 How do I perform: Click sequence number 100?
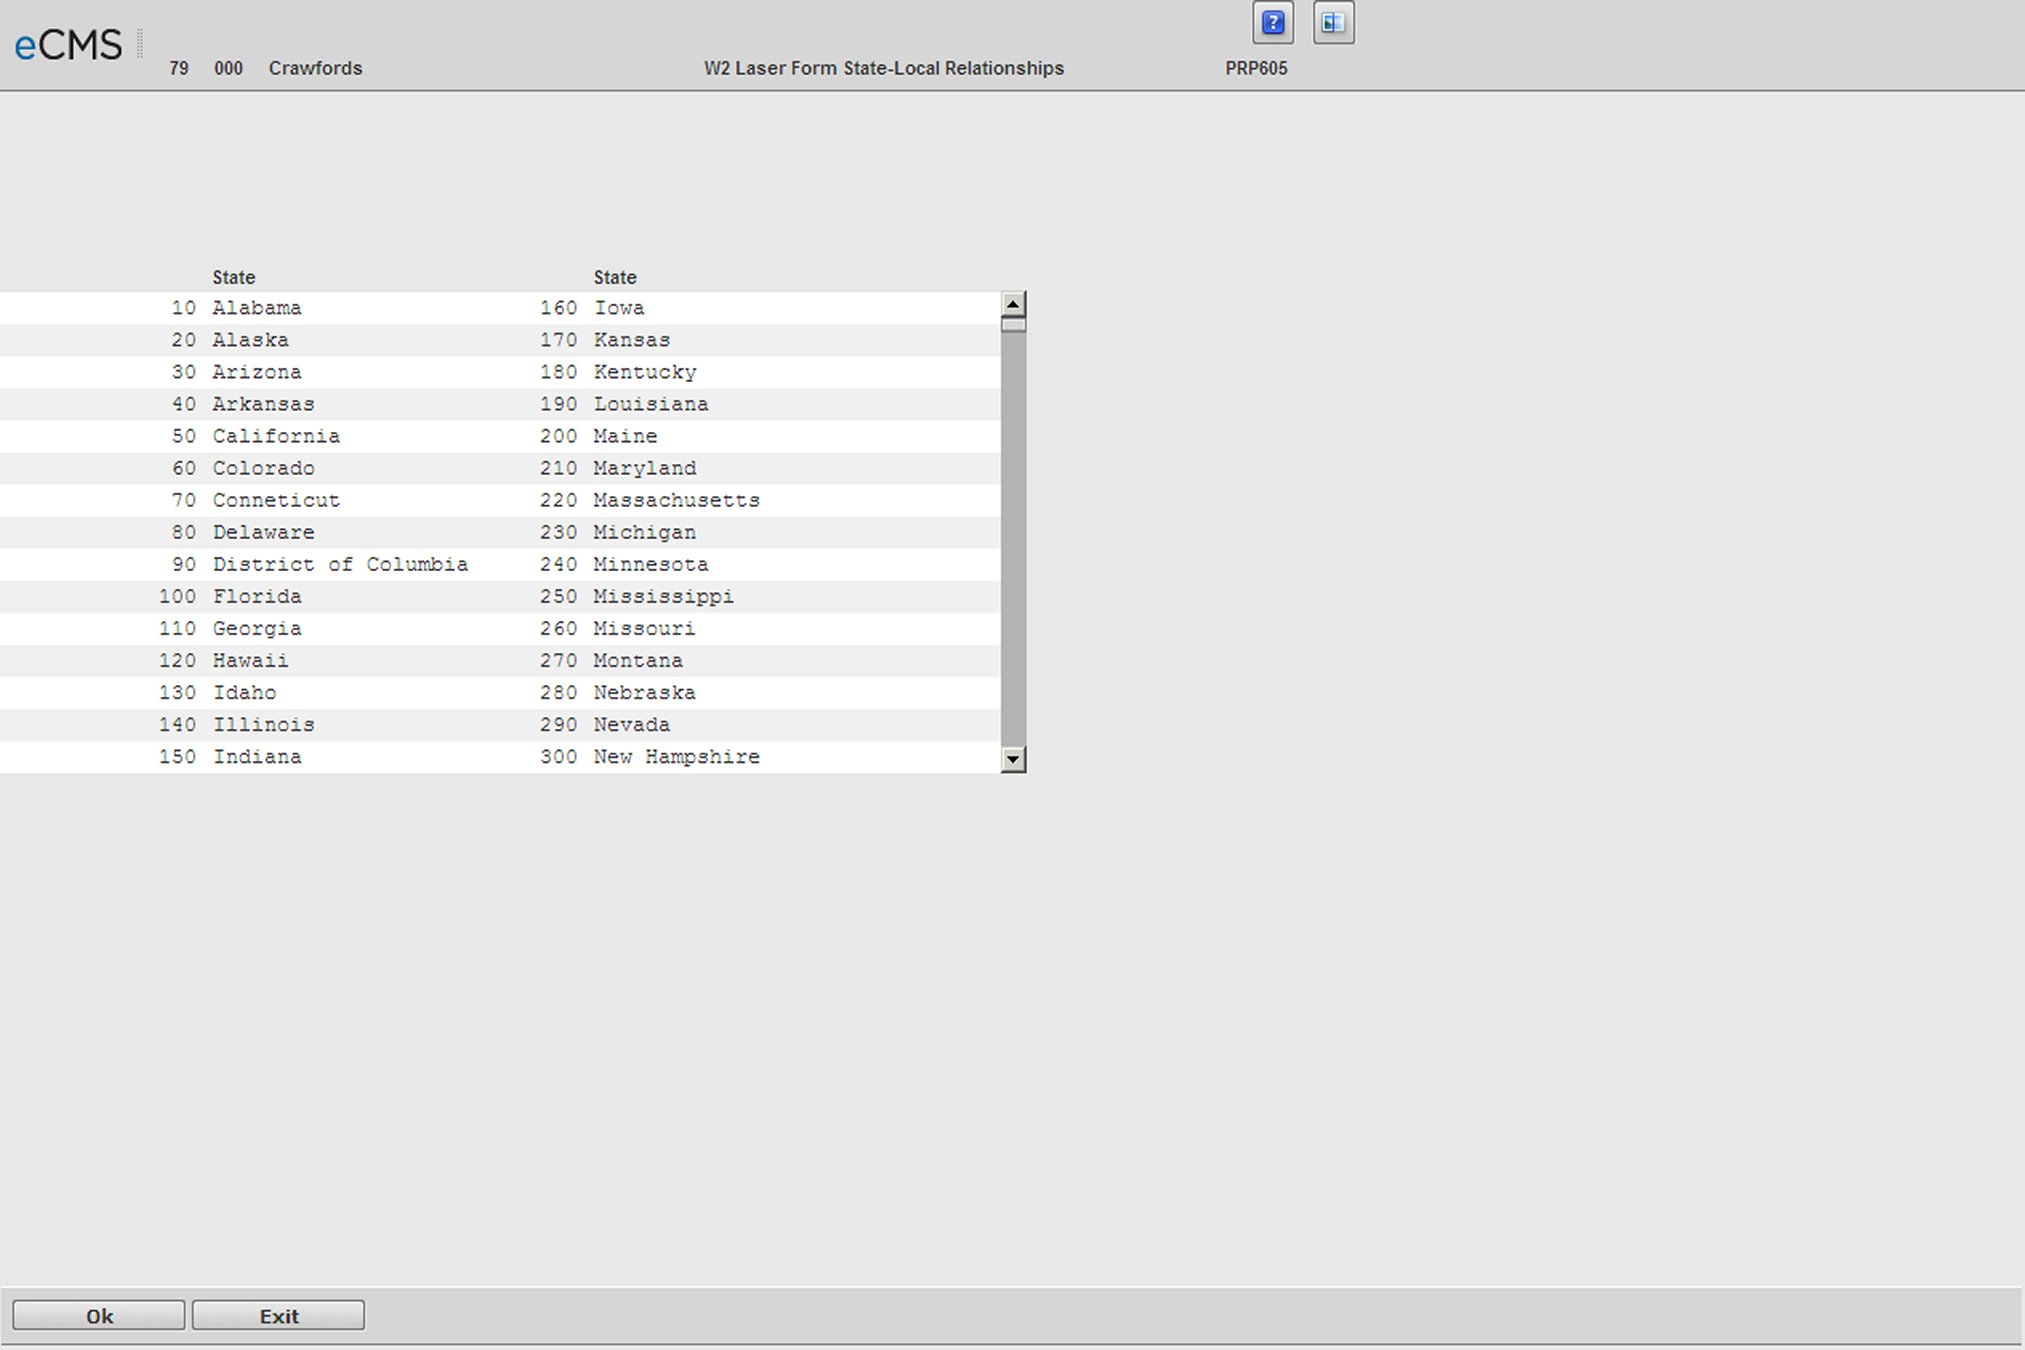tap(177, 596)
